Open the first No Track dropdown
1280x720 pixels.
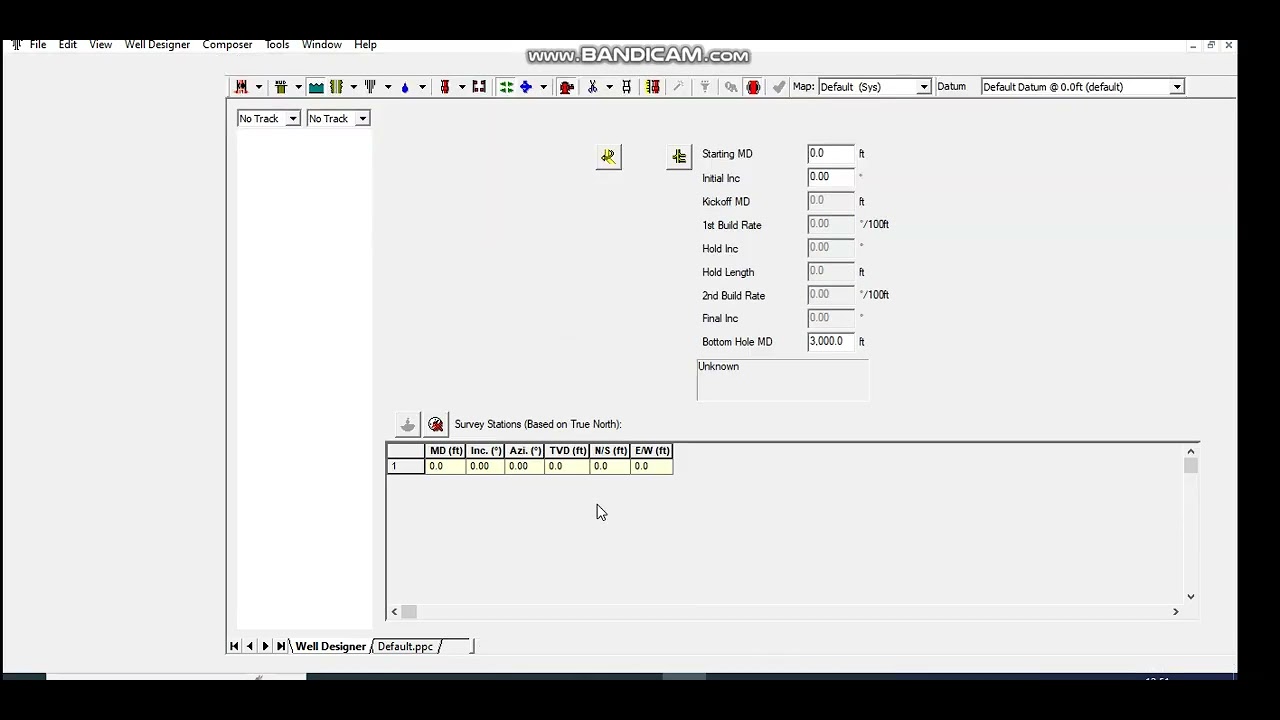[x=293, y=119]
